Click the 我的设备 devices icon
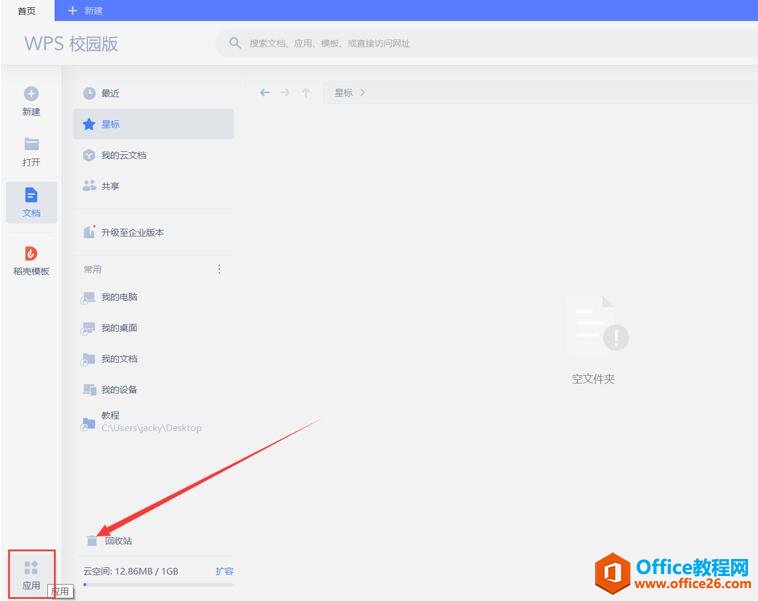The height and width of the screenshot is (601, 758). pyautogui.click(x=89, y=390)
